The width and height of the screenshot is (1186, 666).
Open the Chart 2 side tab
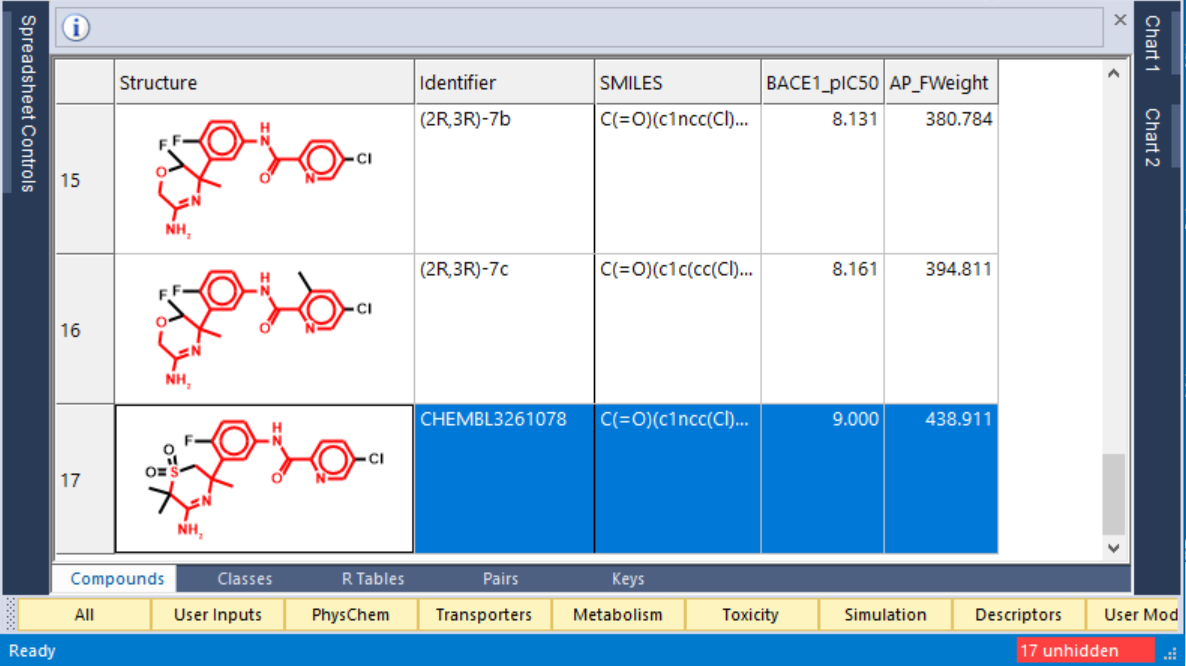click(1152, 137)
